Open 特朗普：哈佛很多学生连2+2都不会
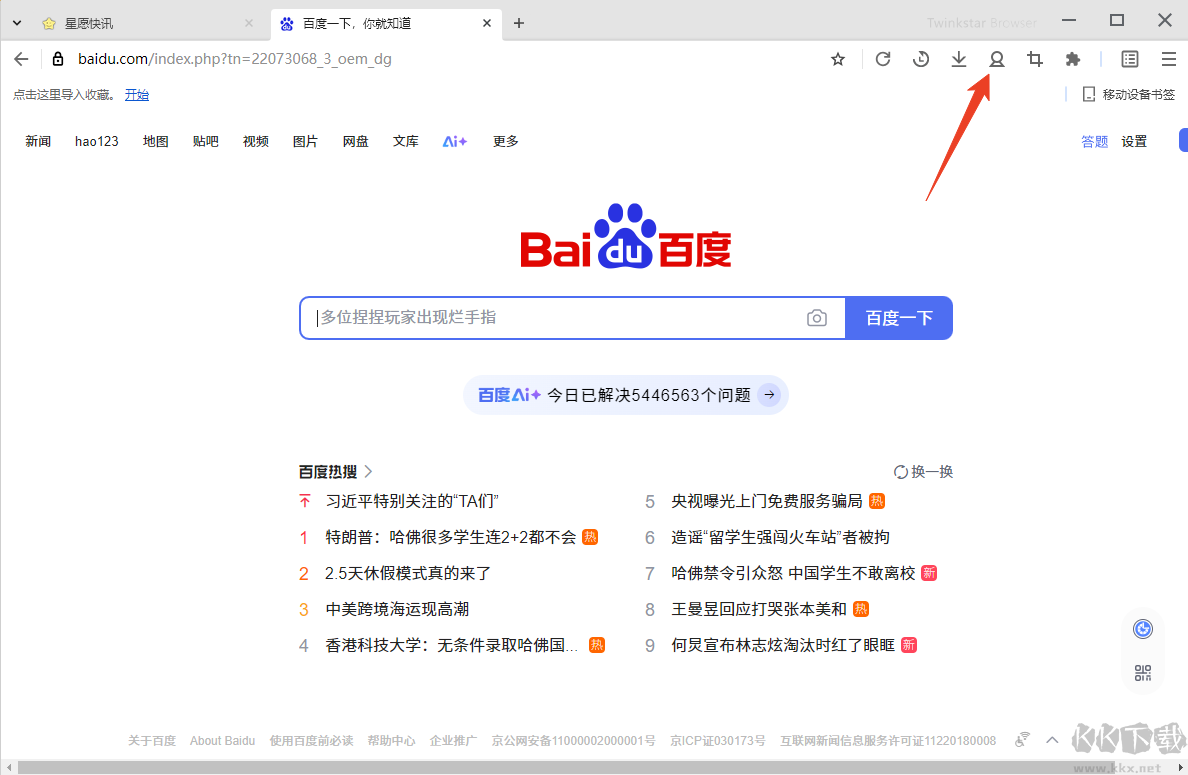Viewport: 1188px width, 775px height. tap(451, 537)
